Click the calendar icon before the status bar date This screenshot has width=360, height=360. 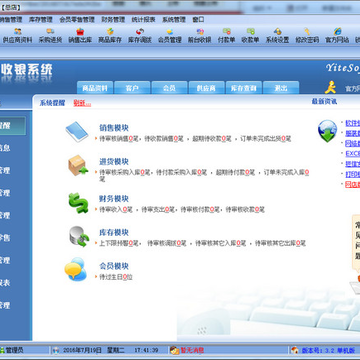[56, 350]
